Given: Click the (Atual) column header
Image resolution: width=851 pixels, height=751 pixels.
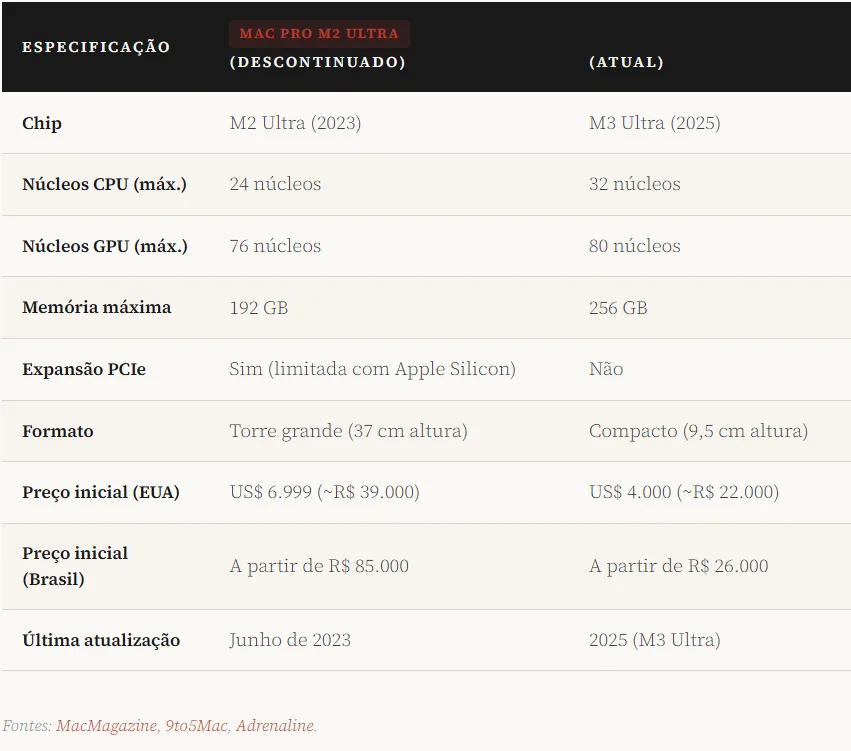Looking at the screenshot, I should 626,62.
